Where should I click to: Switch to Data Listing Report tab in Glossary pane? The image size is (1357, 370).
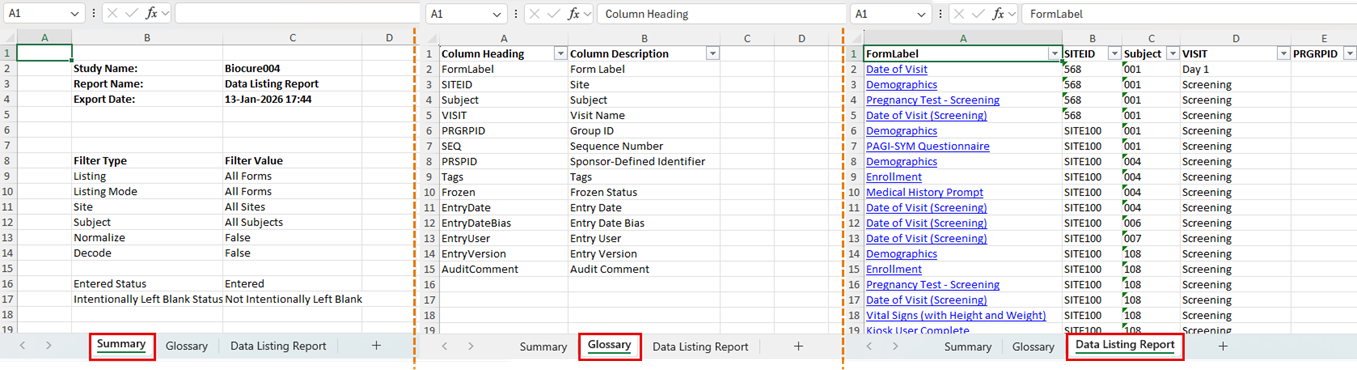pyautogui.click(x=700, y=346)
